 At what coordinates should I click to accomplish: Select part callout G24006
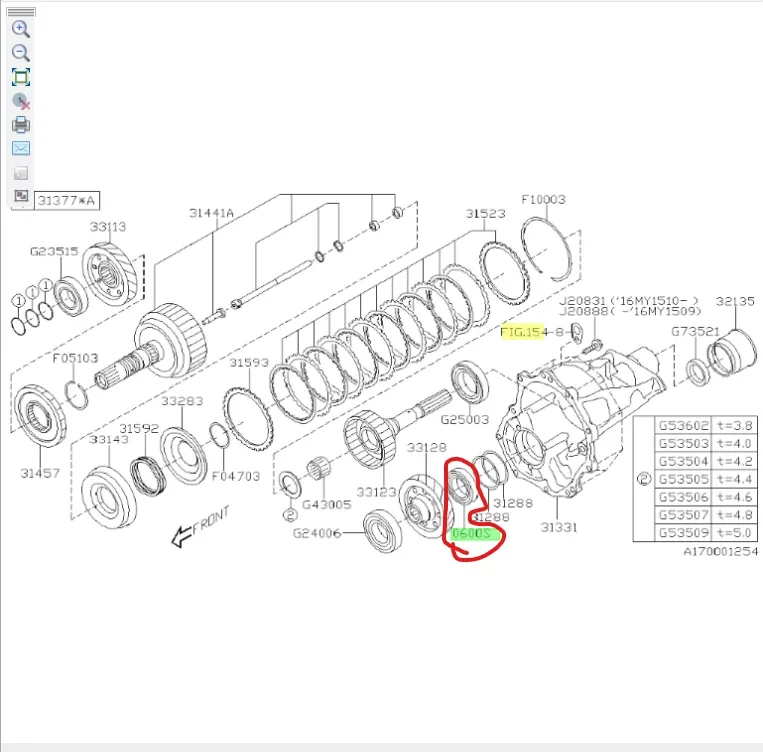pos(317,533)
